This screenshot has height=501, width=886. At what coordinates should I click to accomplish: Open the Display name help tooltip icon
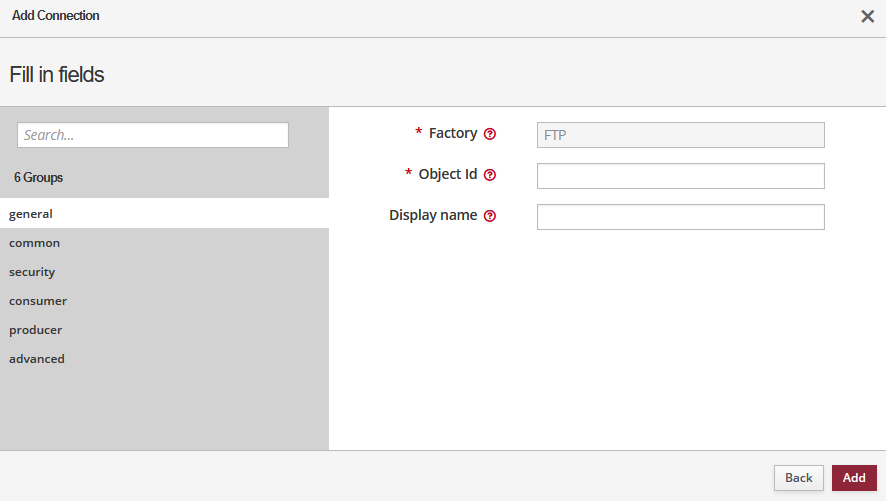click(490, 216)
